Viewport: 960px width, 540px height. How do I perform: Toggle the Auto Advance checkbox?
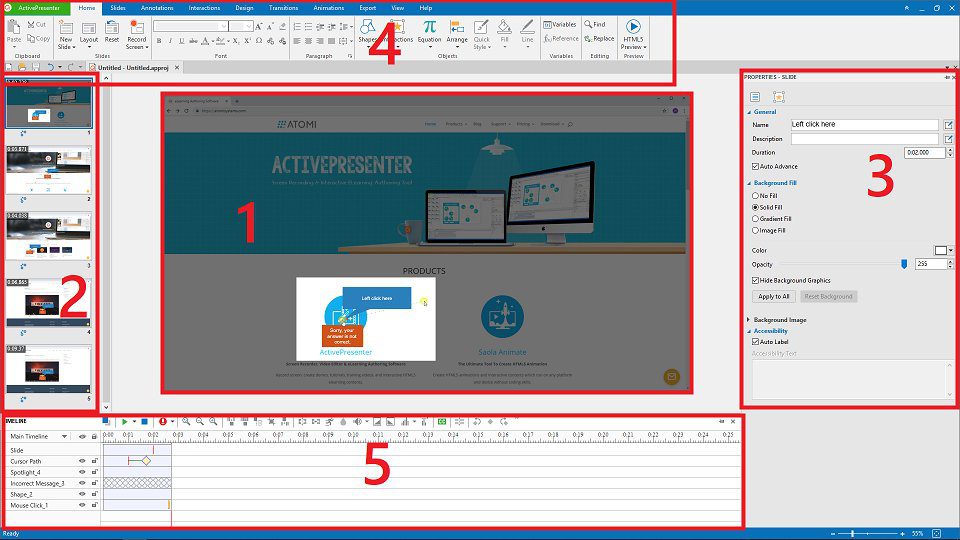(x=755, y=166)
